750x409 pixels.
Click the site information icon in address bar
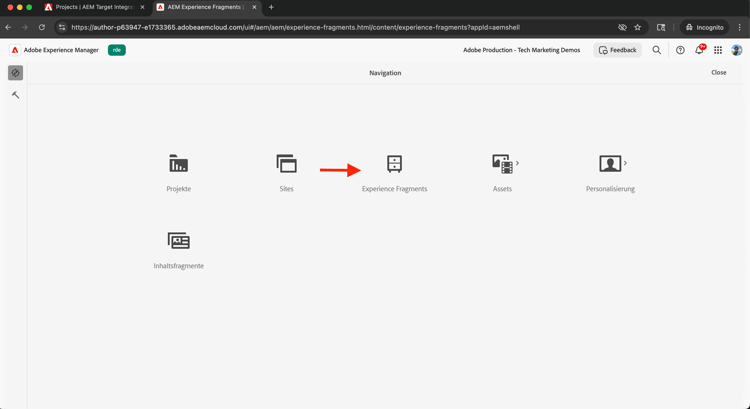point(62,27)
